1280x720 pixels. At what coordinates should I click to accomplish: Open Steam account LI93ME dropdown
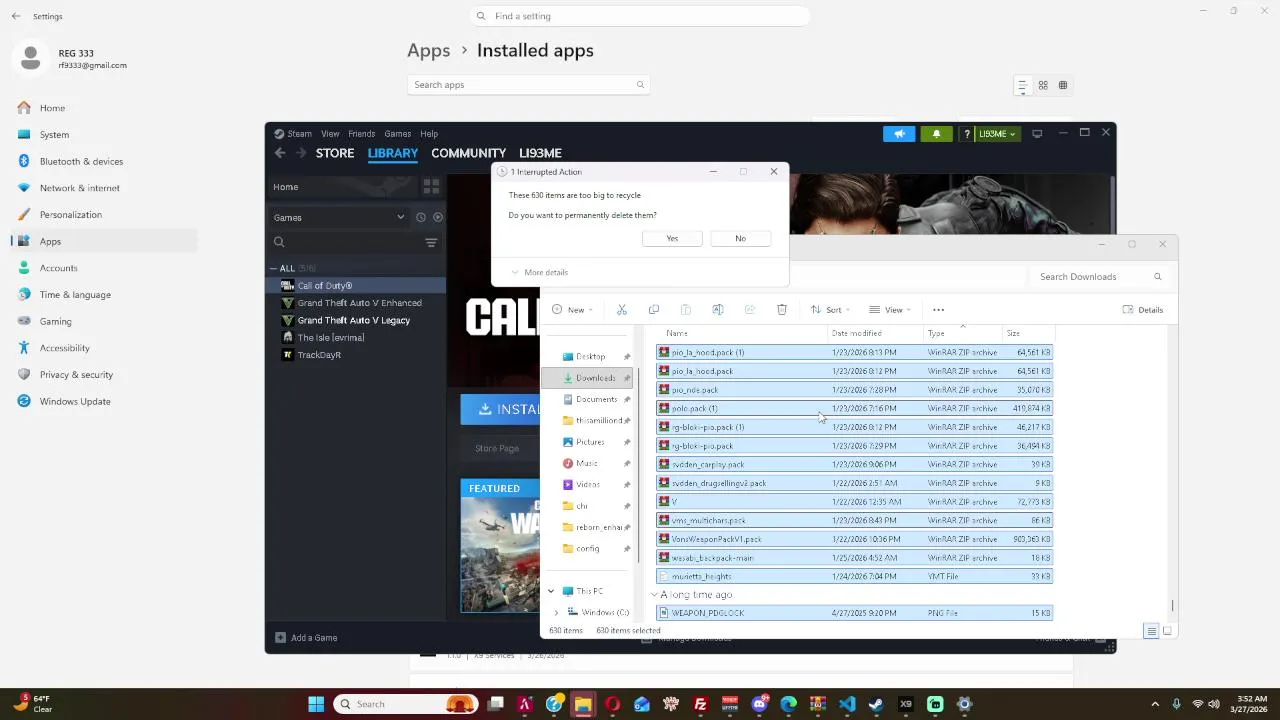pos(996,134)
